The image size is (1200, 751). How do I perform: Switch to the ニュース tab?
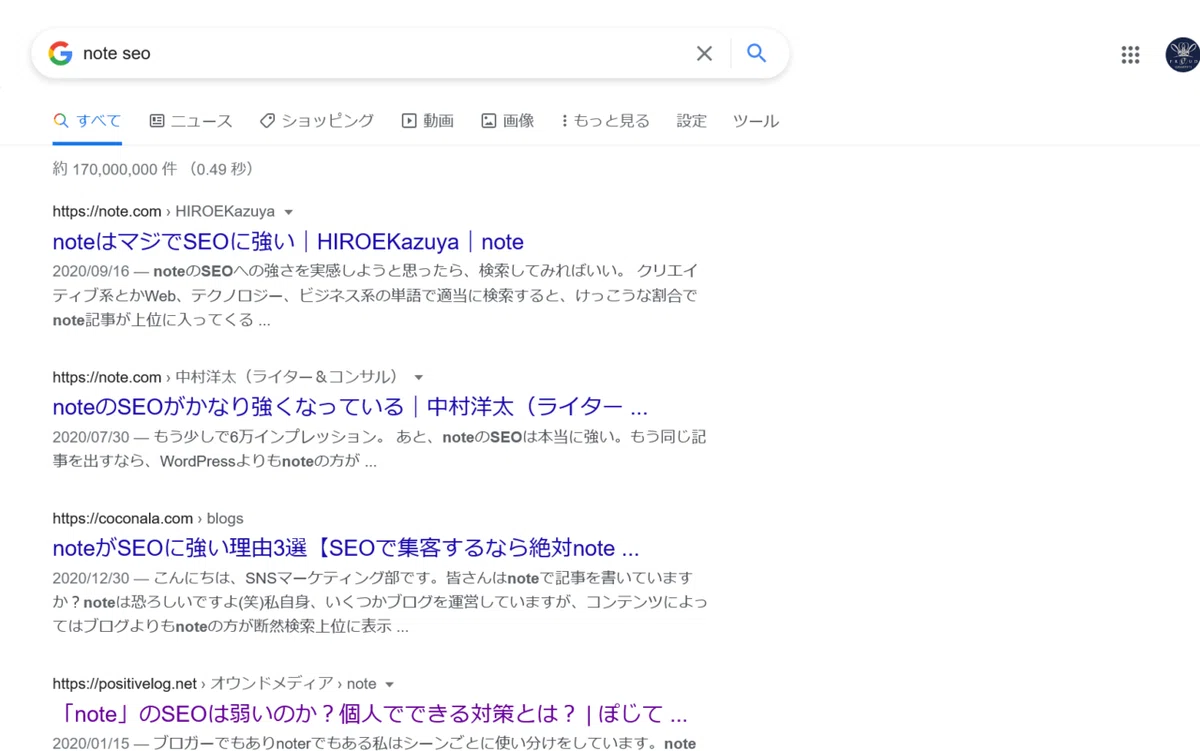coord(191,121)
